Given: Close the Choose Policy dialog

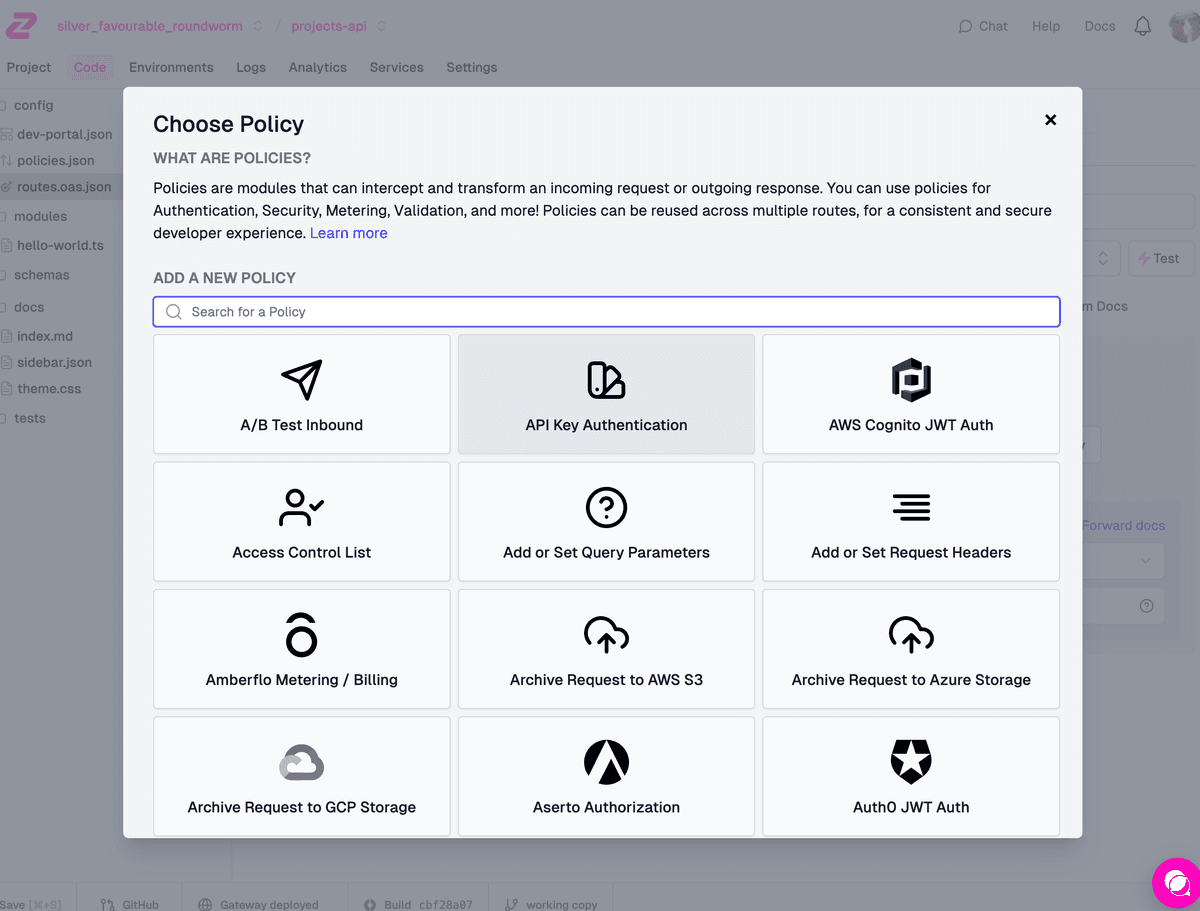Looking at the screenshot, I should pyautogui.click(x=1050, y=120).
